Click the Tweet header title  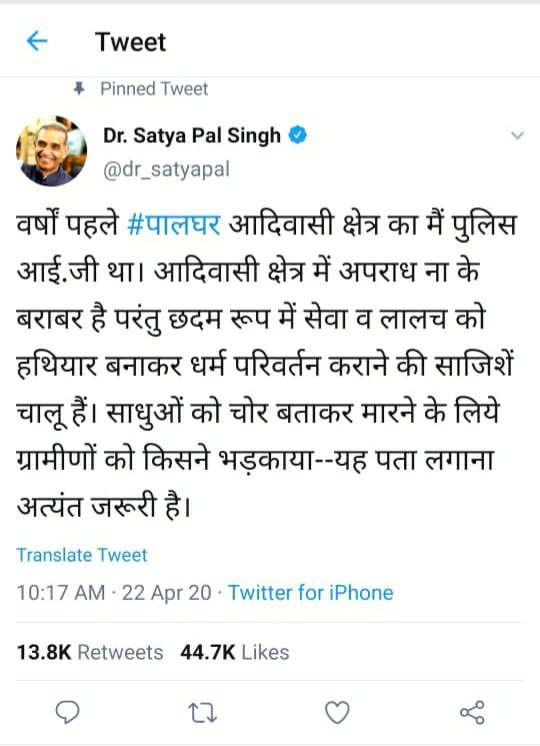point(130,41)
